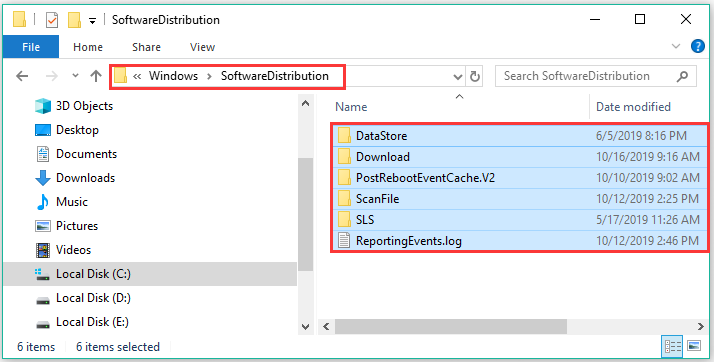The width and height of the screenshot is (714, 362).
Task: Open Customize Quick Access Toolbar dropdown arrow
Action: [92, 20]
